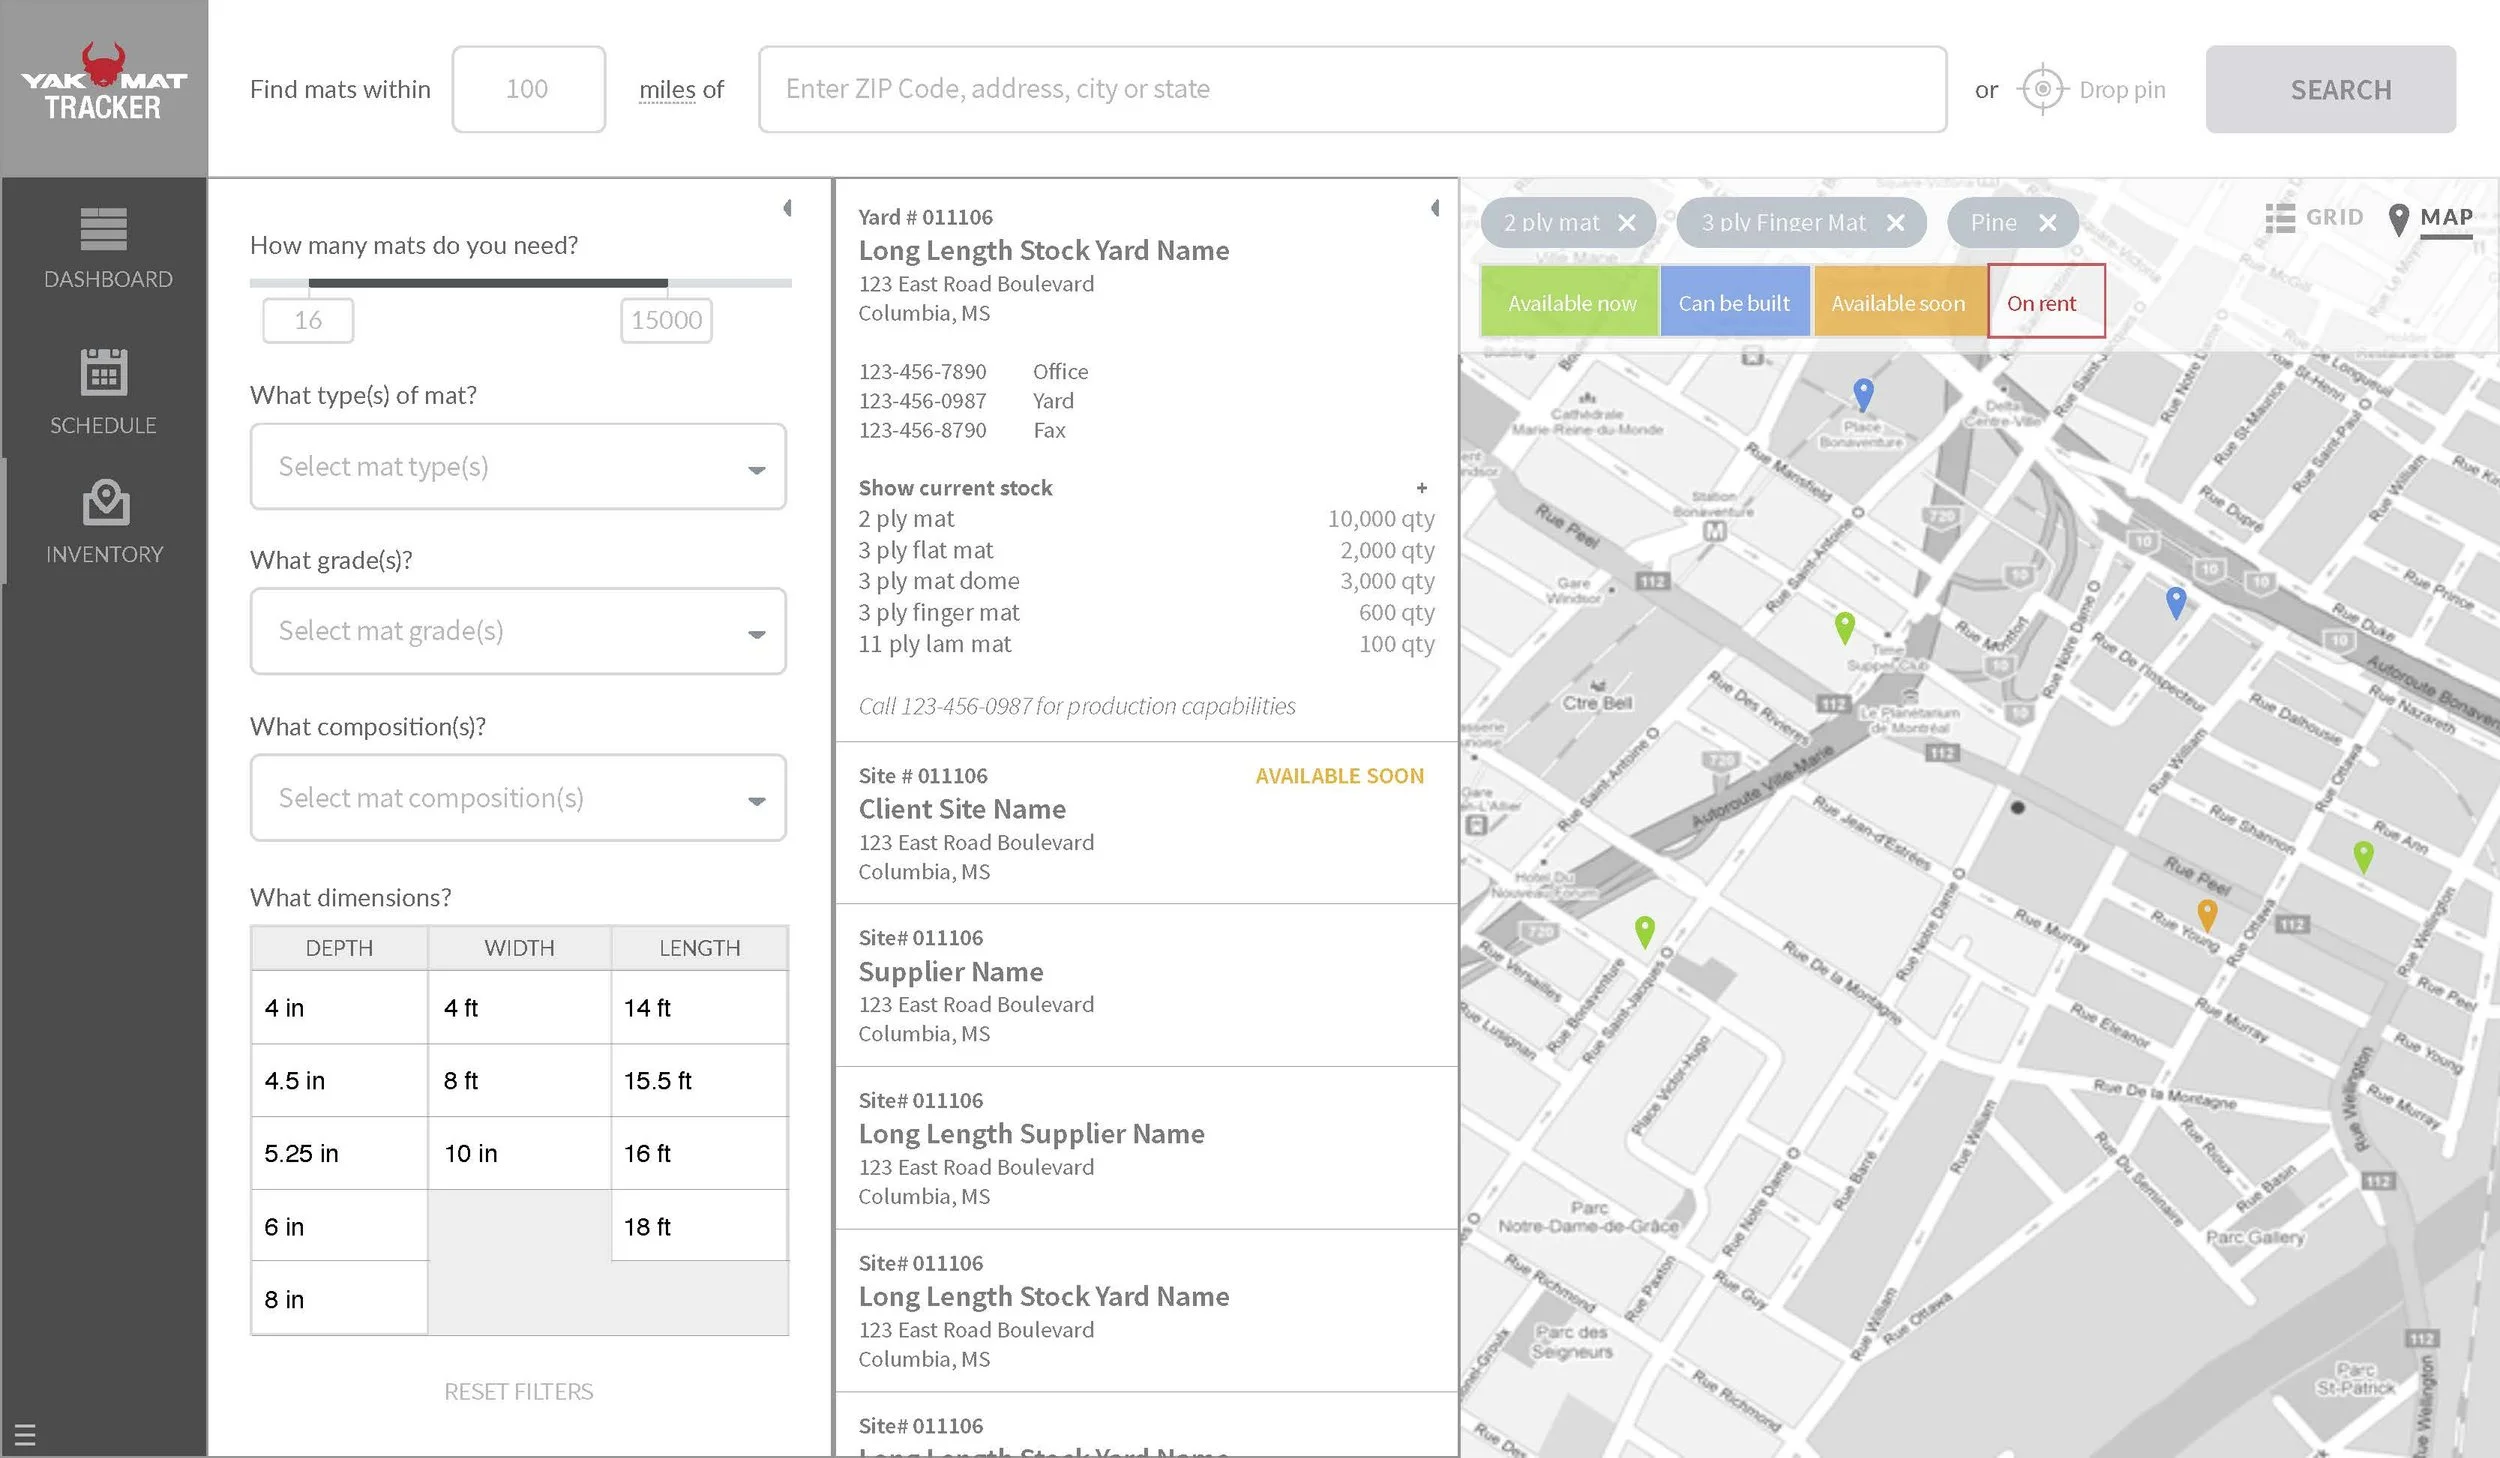Click the YakMat Tracker logo
The width and height of the screenshot is (2500, 1458).
click(x=104, y=85)
